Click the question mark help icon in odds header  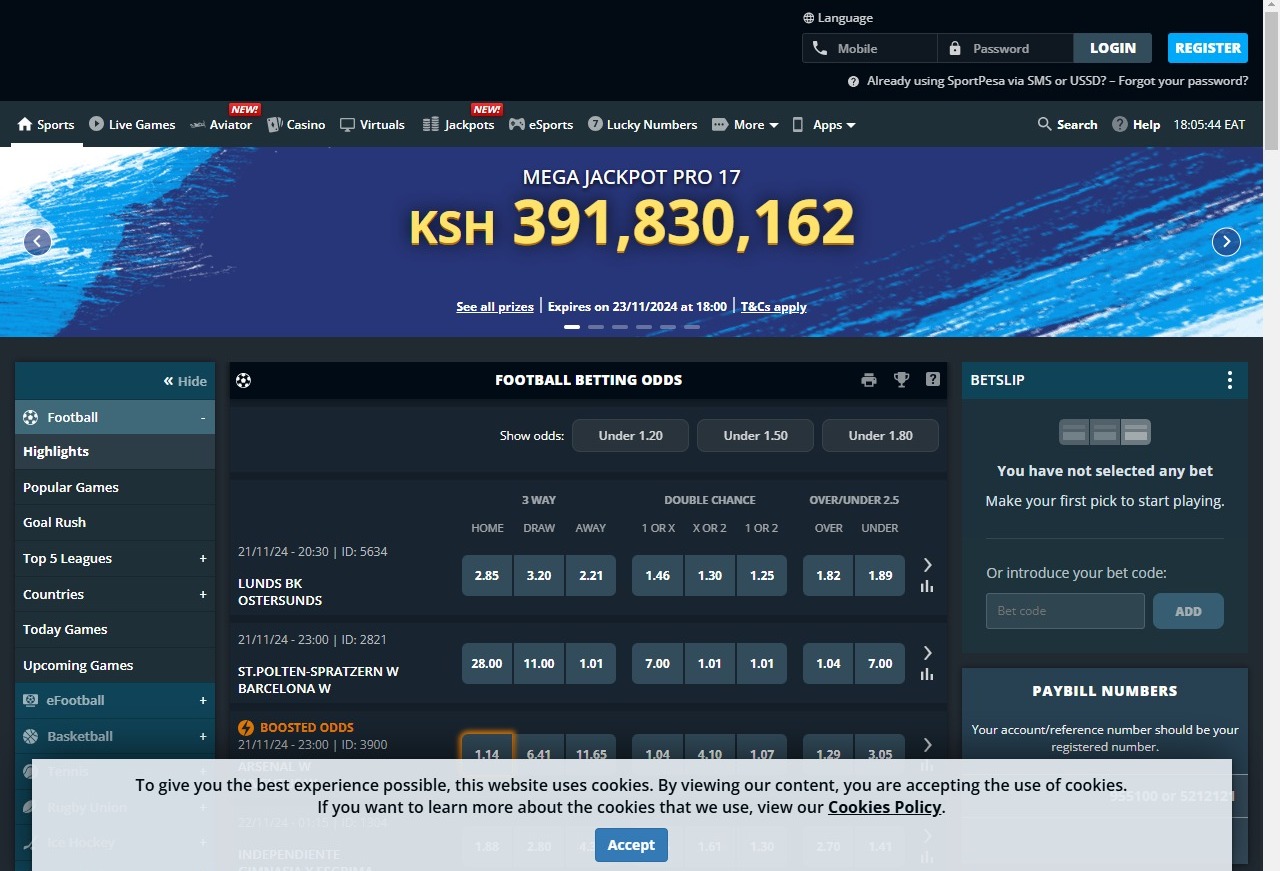click(933, 379)
